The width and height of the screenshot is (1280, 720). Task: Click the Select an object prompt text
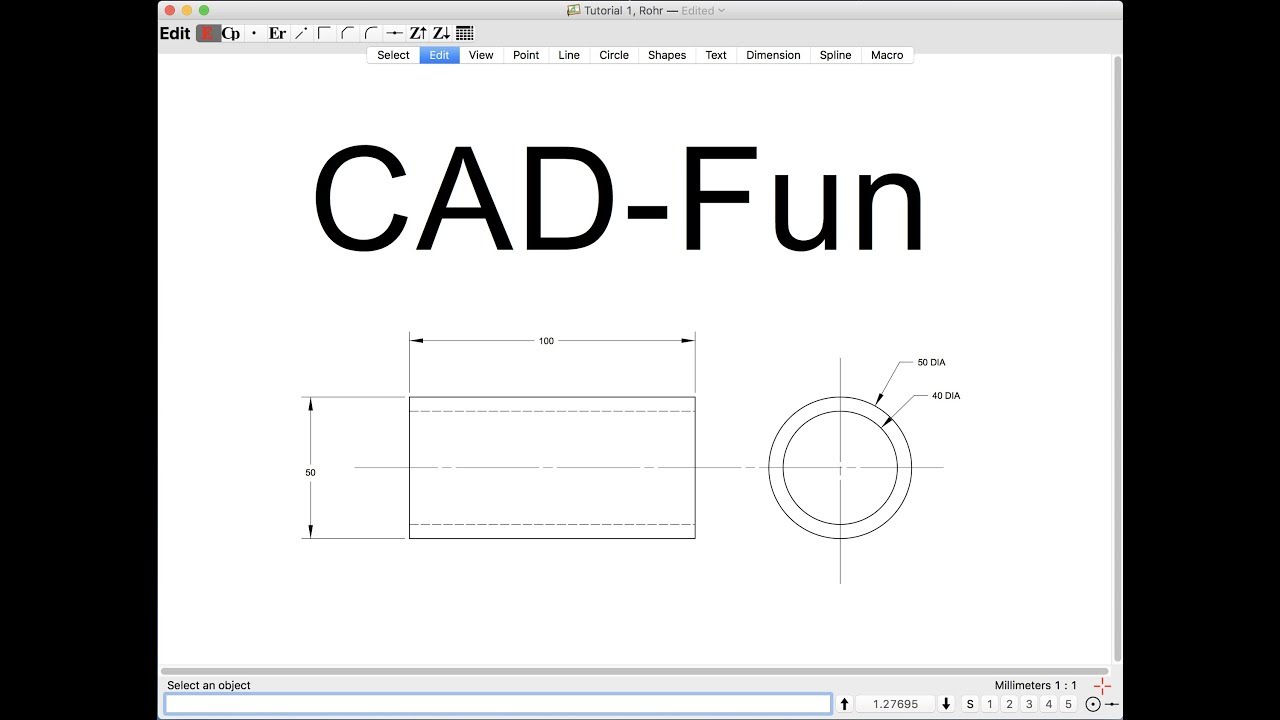pyautogui.click(x=209, y=685)
